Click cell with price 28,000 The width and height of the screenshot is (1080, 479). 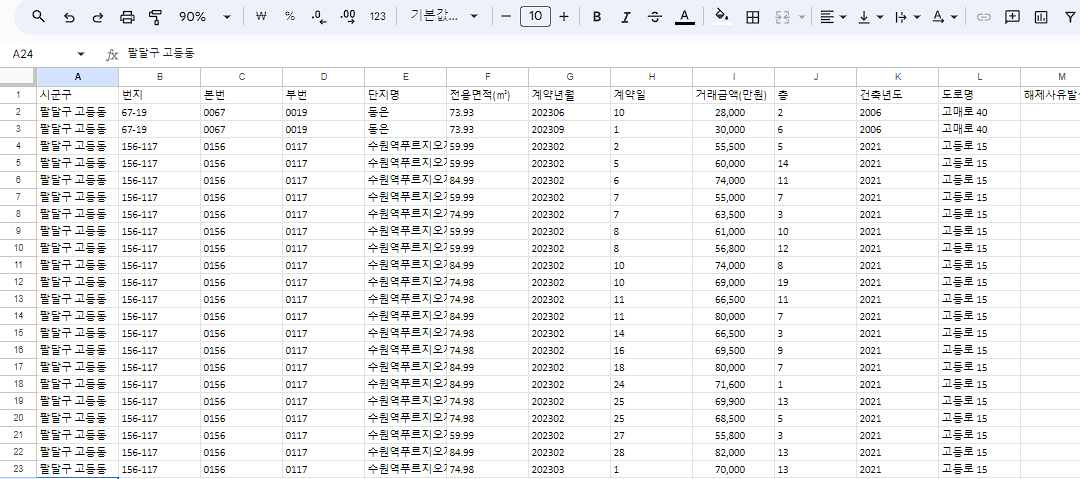tap(734, 112)
